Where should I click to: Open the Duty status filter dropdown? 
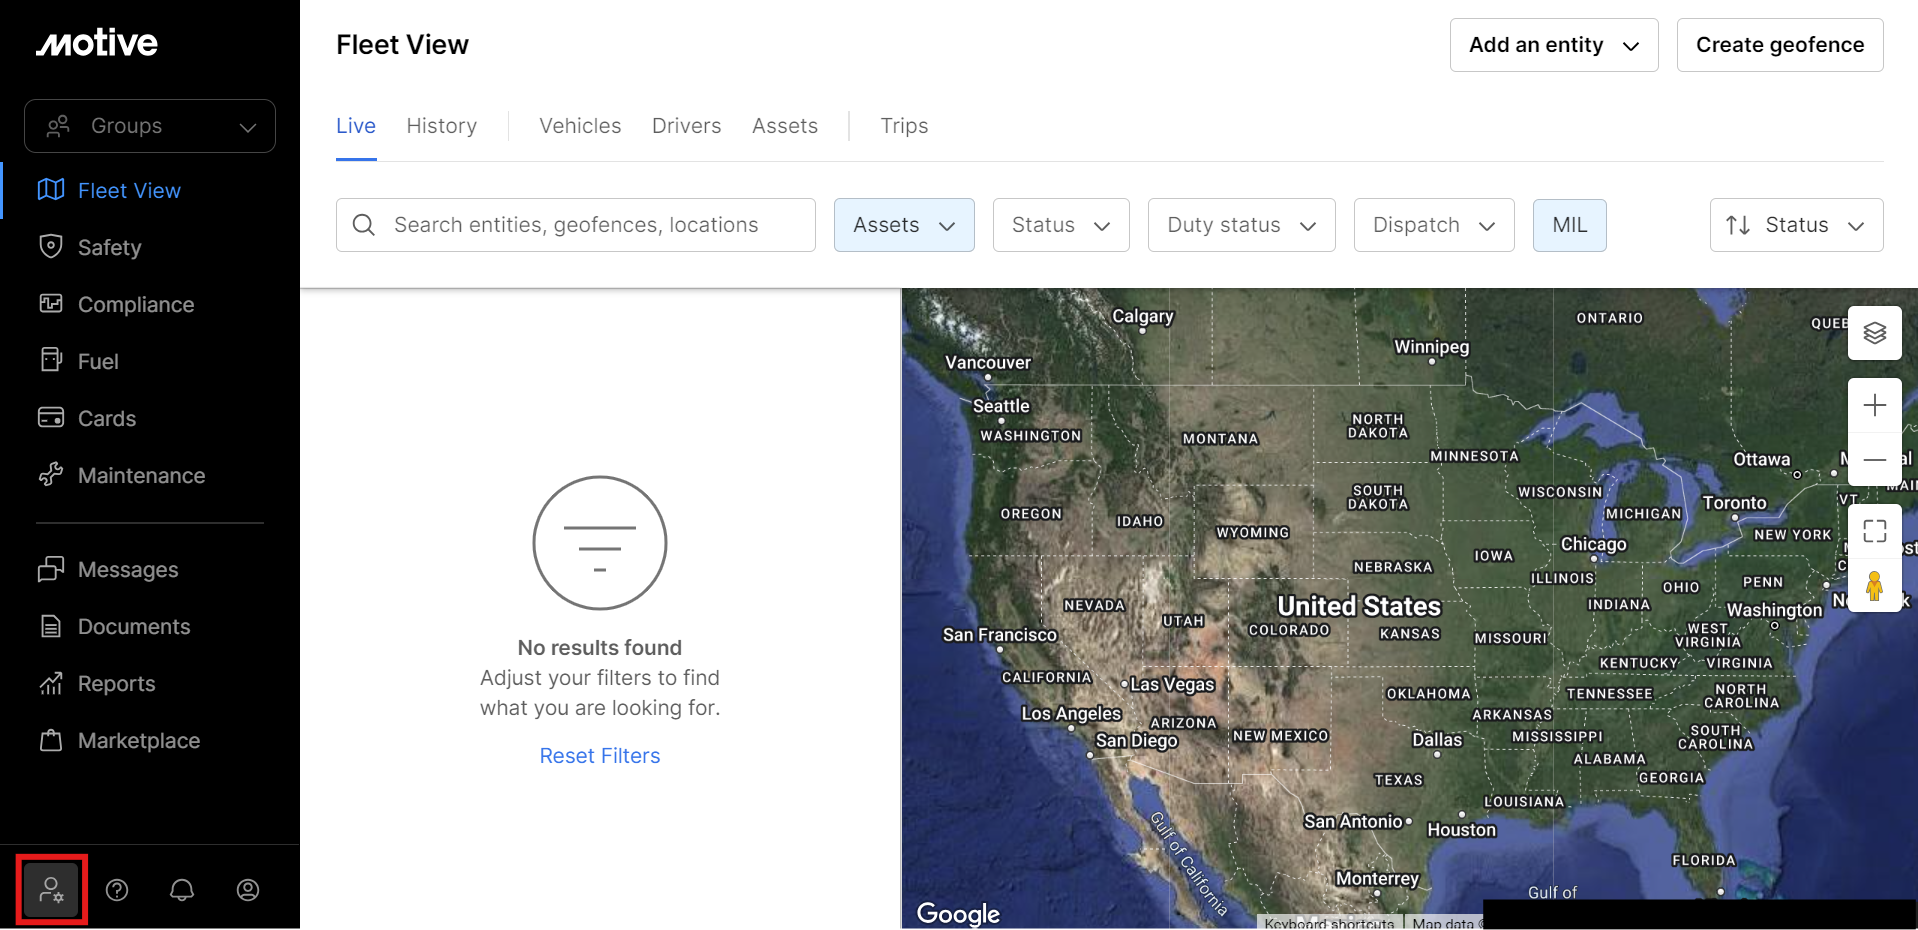pyautogui.click(x=1241, y=225)
